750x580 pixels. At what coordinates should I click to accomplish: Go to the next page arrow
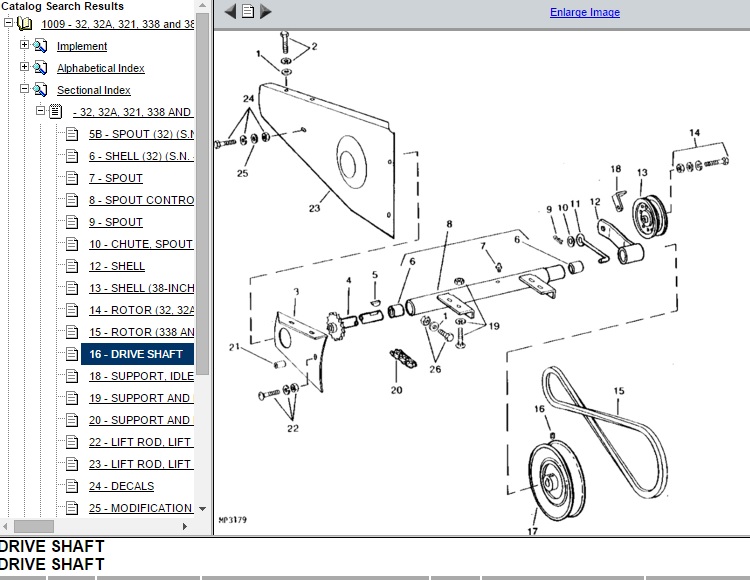pyautogui.click(x=266, y=12)
